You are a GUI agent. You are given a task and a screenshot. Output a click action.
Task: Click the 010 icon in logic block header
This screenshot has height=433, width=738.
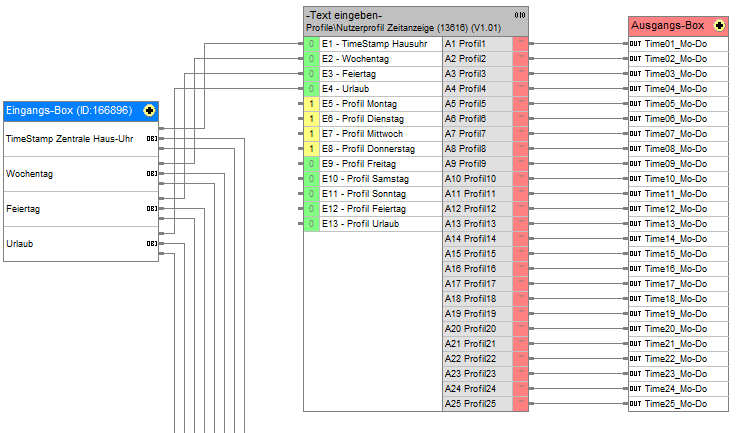(519, 15)
